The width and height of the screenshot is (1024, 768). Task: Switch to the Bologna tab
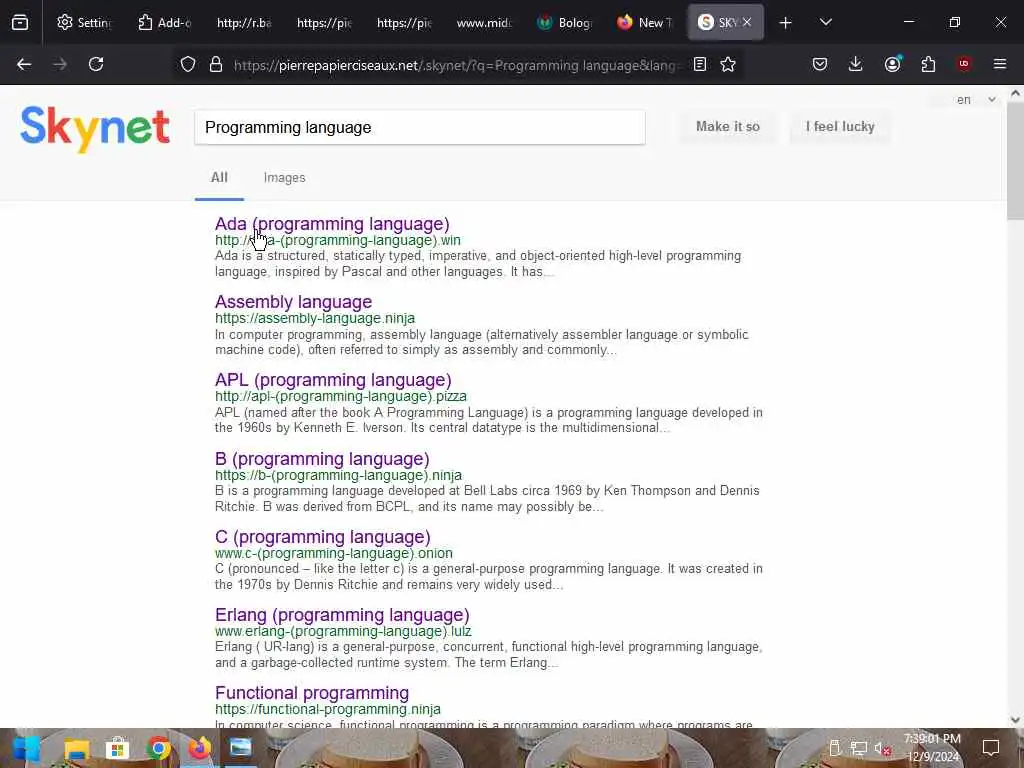(x=564, y=22)
